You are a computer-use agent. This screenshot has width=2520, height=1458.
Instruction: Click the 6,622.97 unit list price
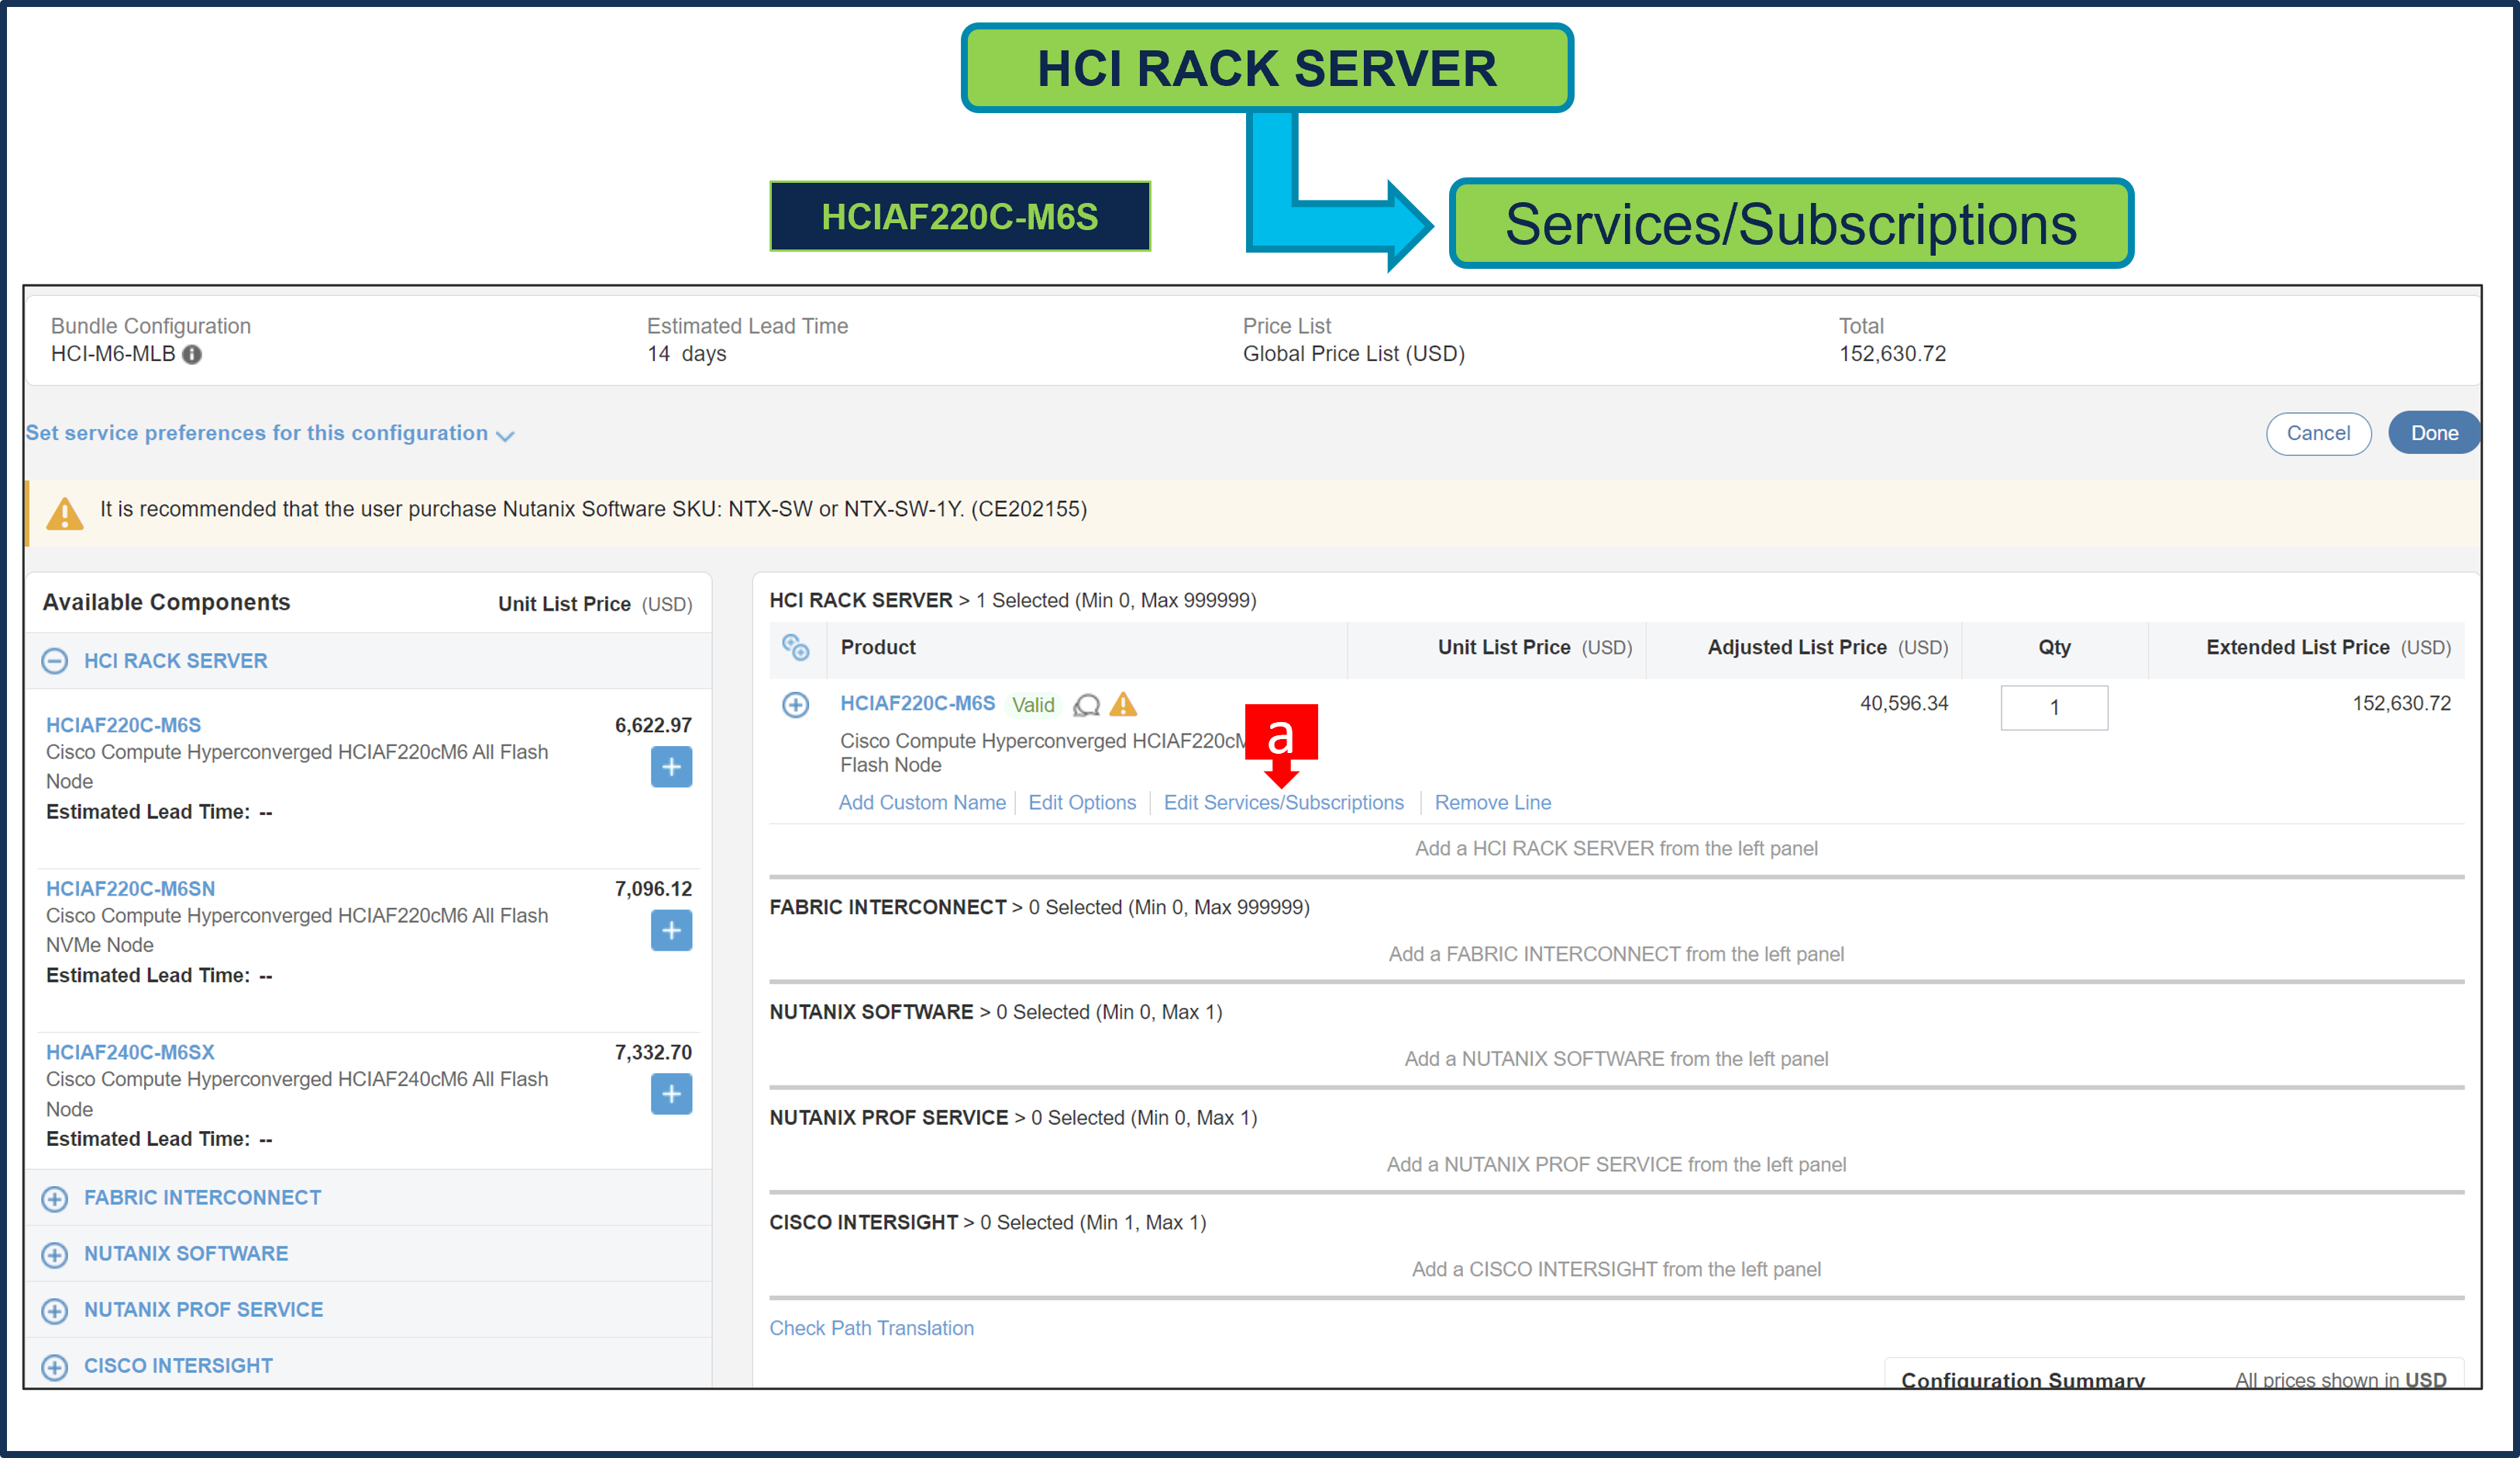click(x=653, y=725)
